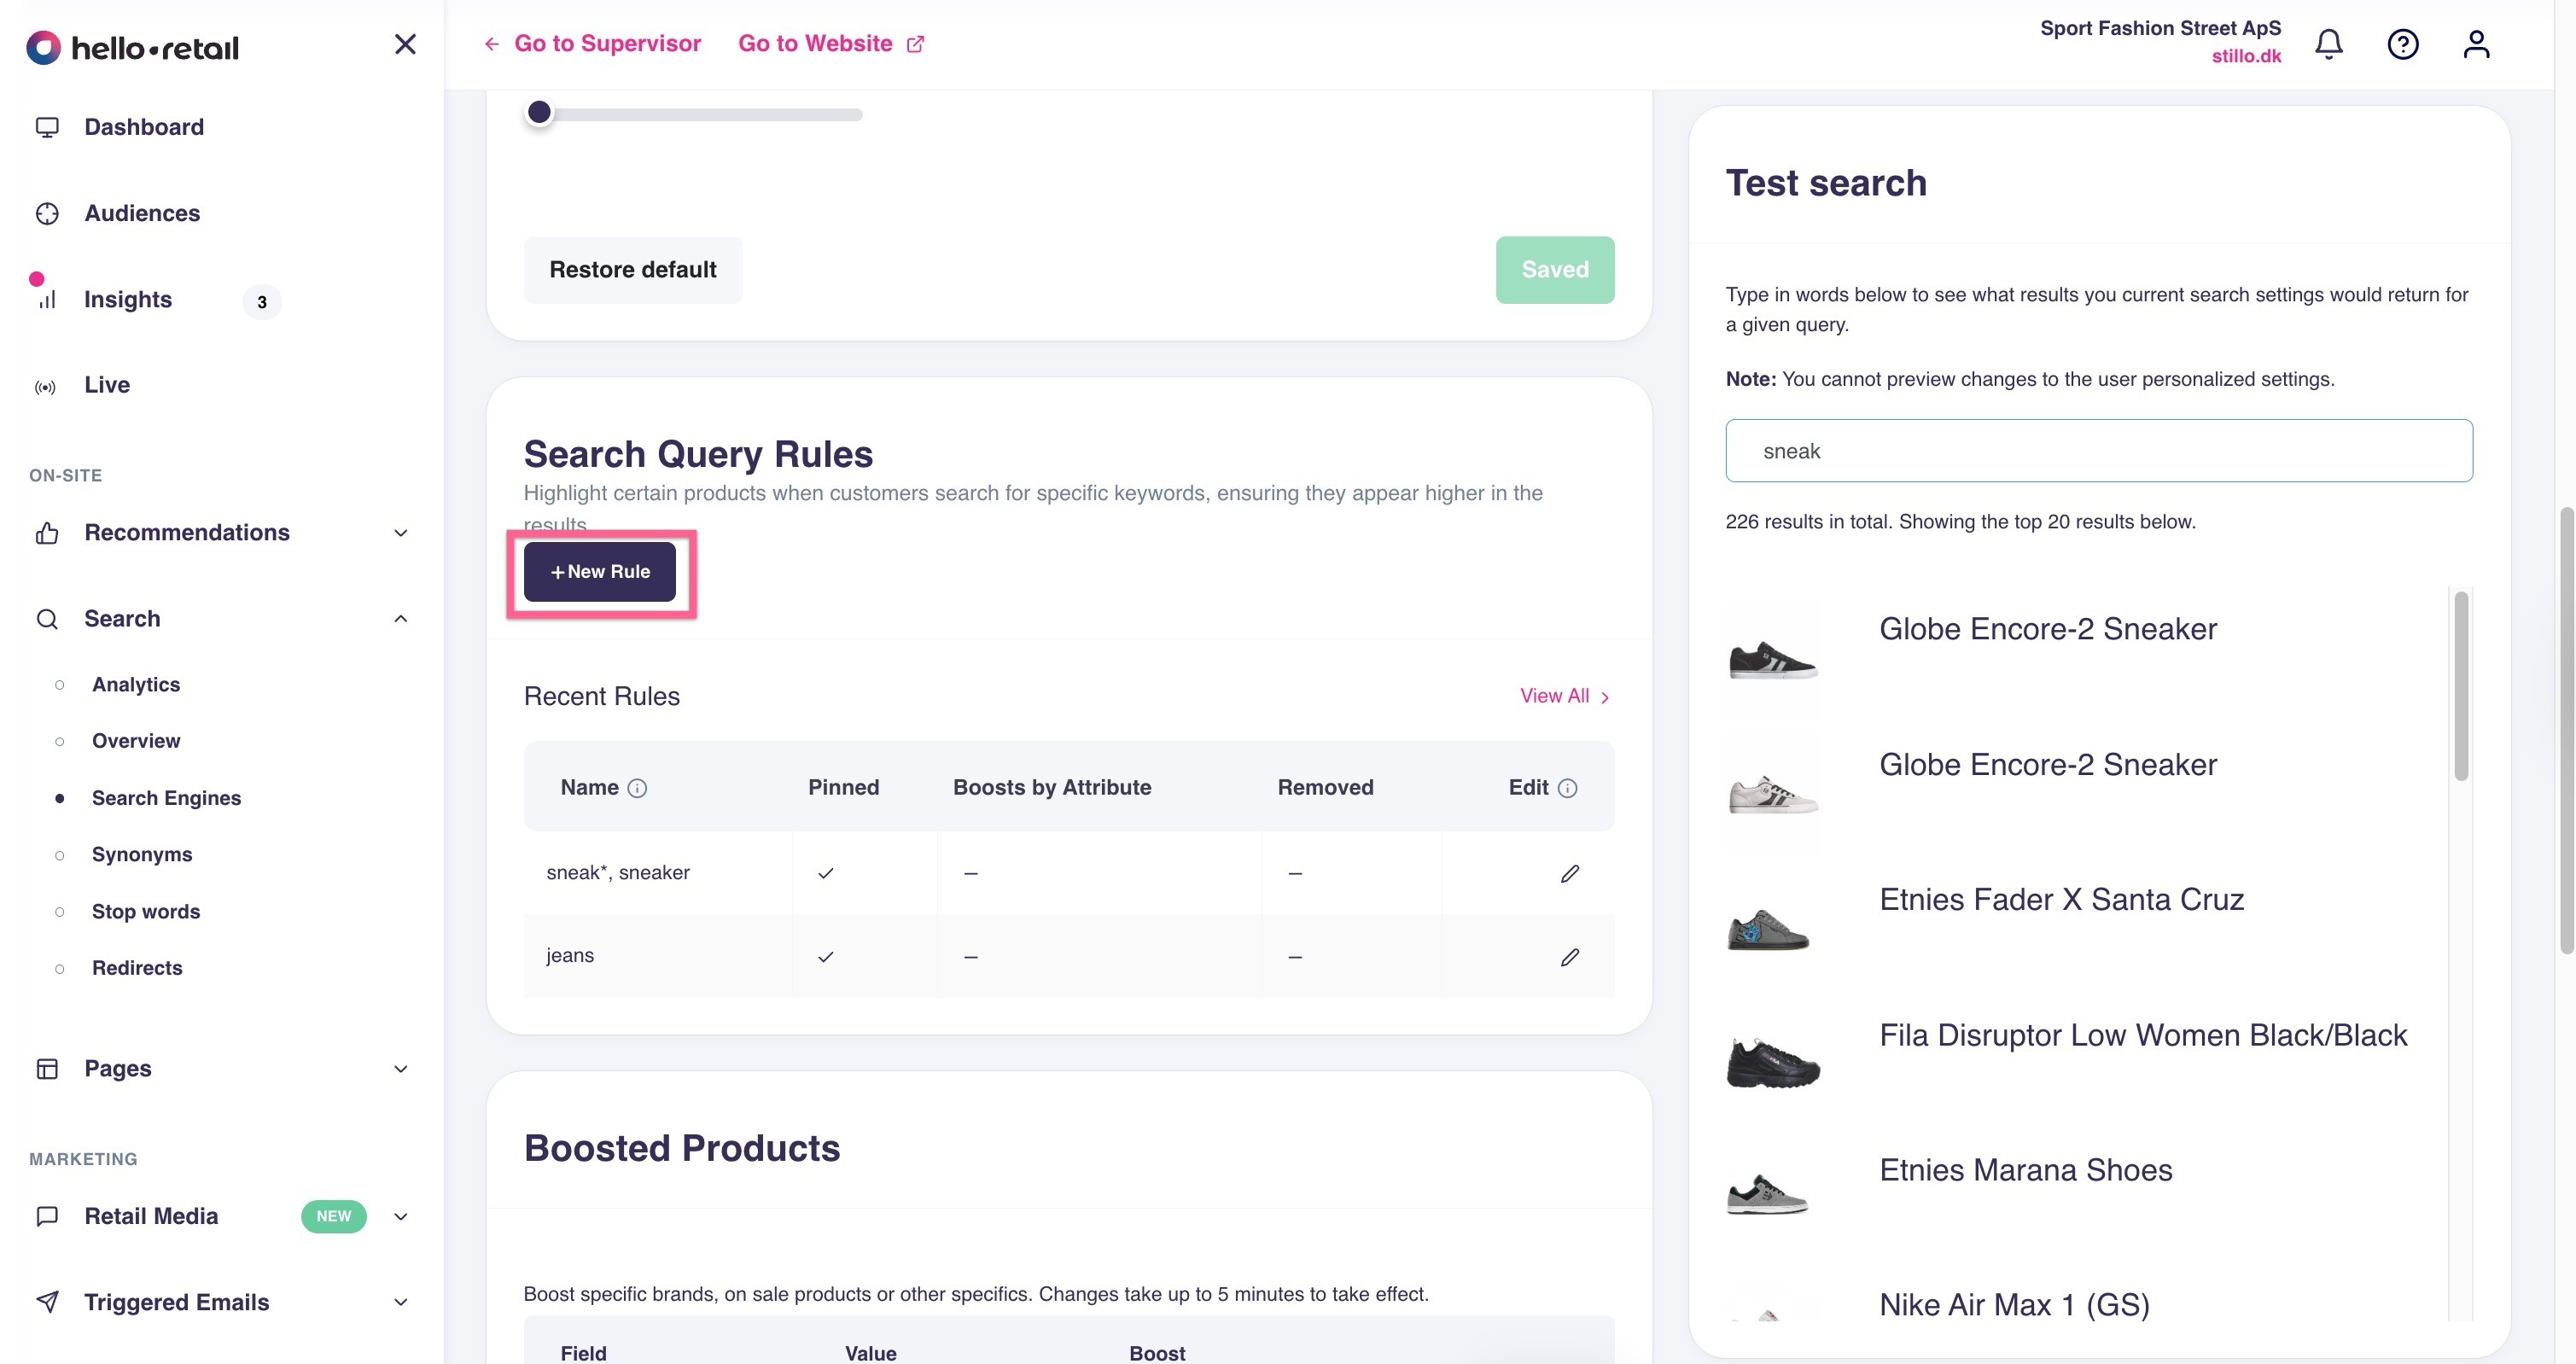Click the info icon beside Name column

coord(637,788)
